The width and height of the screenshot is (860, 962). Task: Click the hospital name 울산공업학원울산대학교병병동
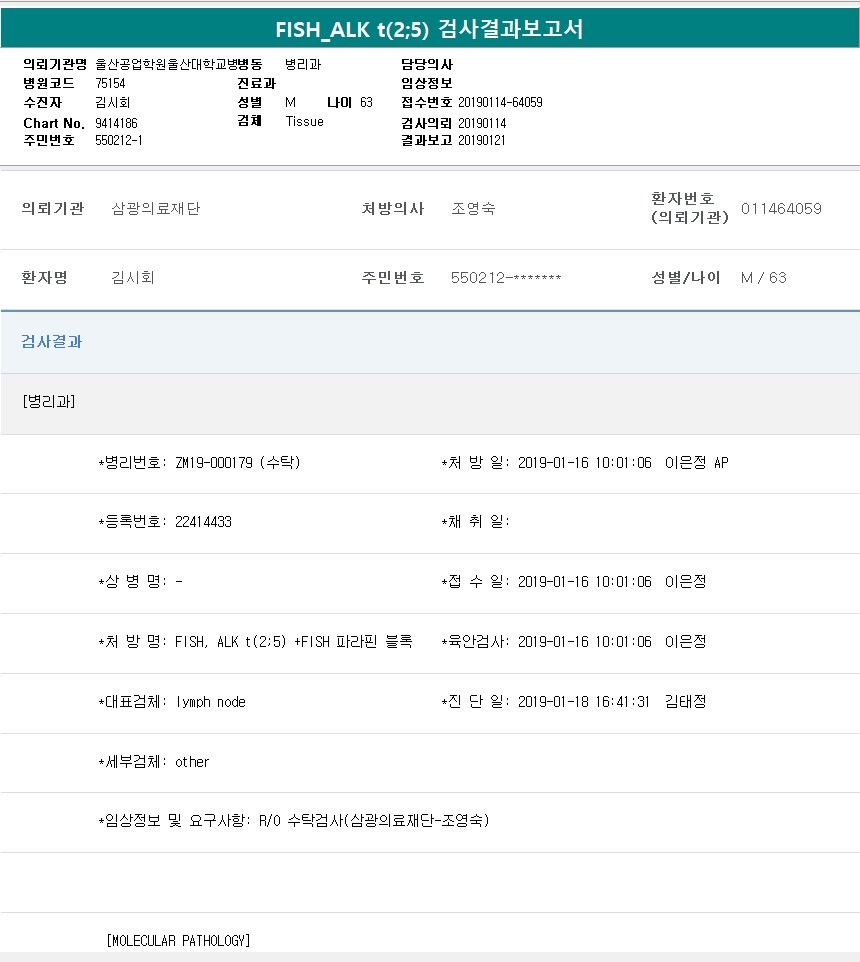179,64
